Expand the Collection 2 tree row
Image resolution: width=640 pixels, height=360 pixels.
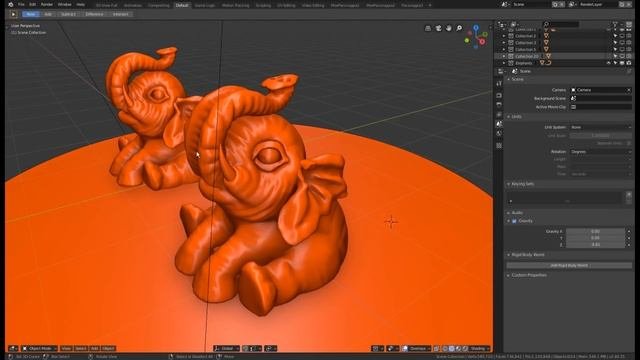point(504,36)
